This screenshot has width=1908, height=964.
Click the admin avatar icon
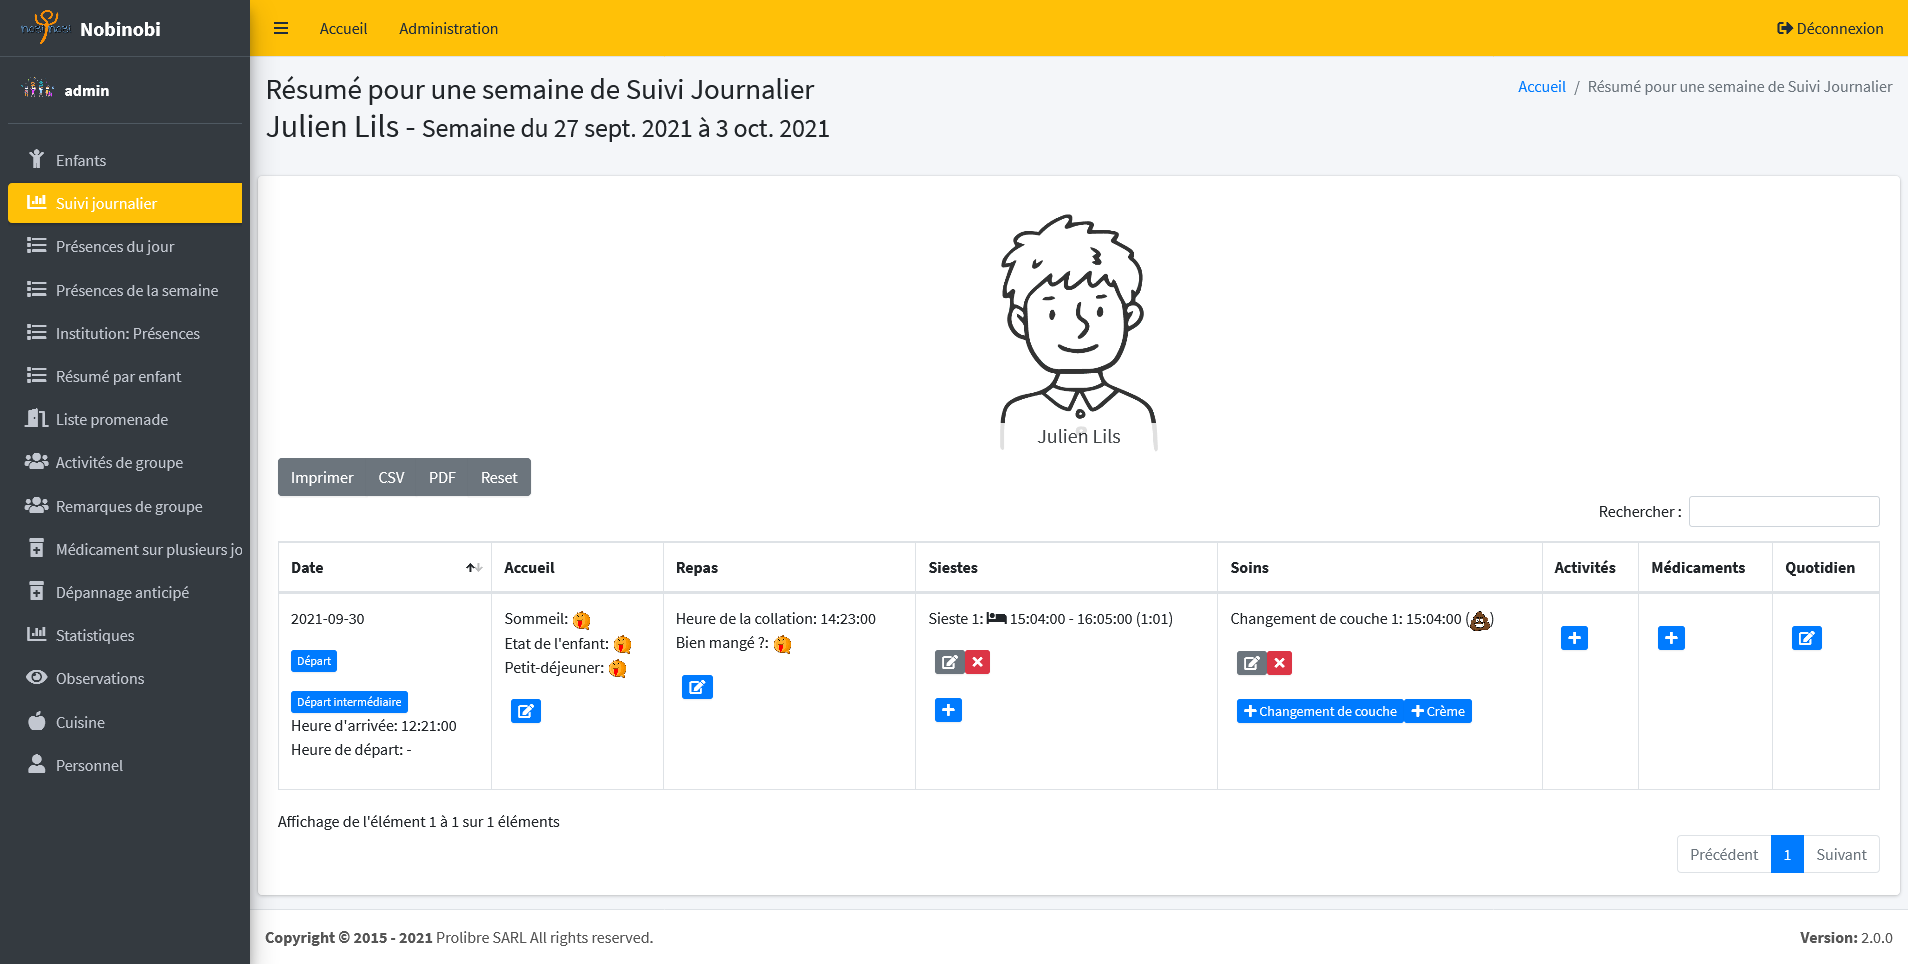point(38,89)
